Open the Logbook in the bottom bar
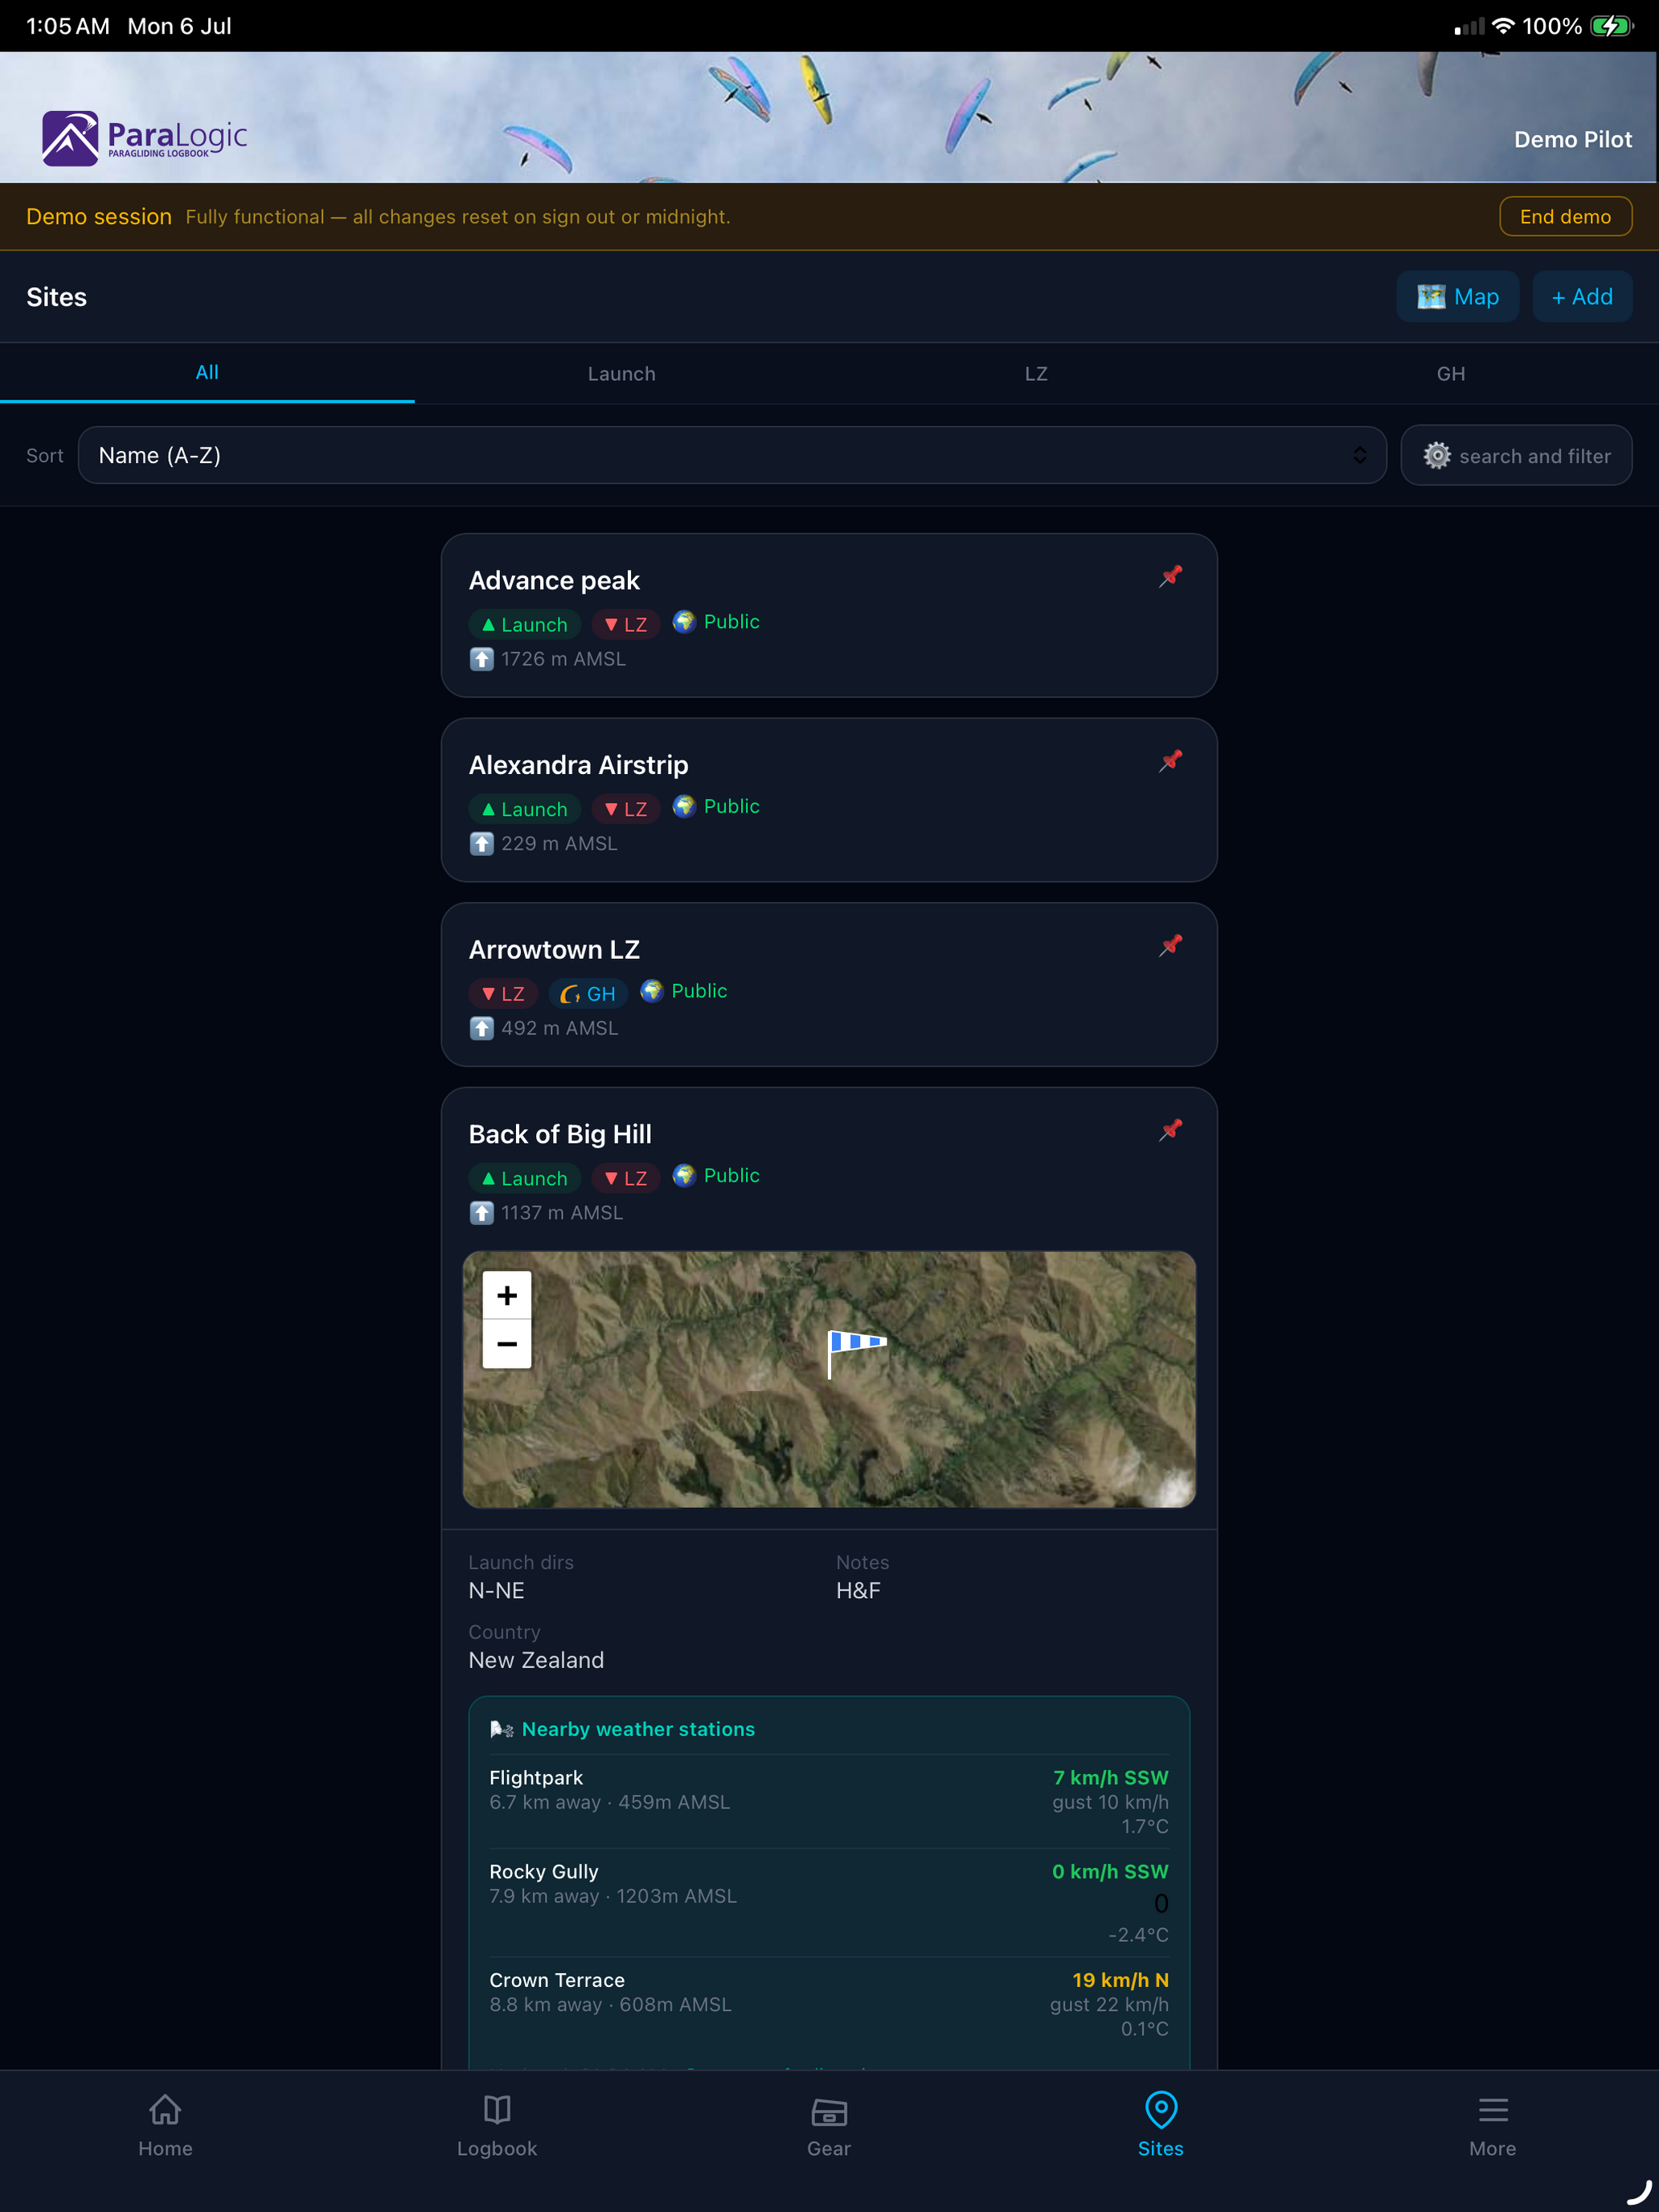 point(497,2125)
